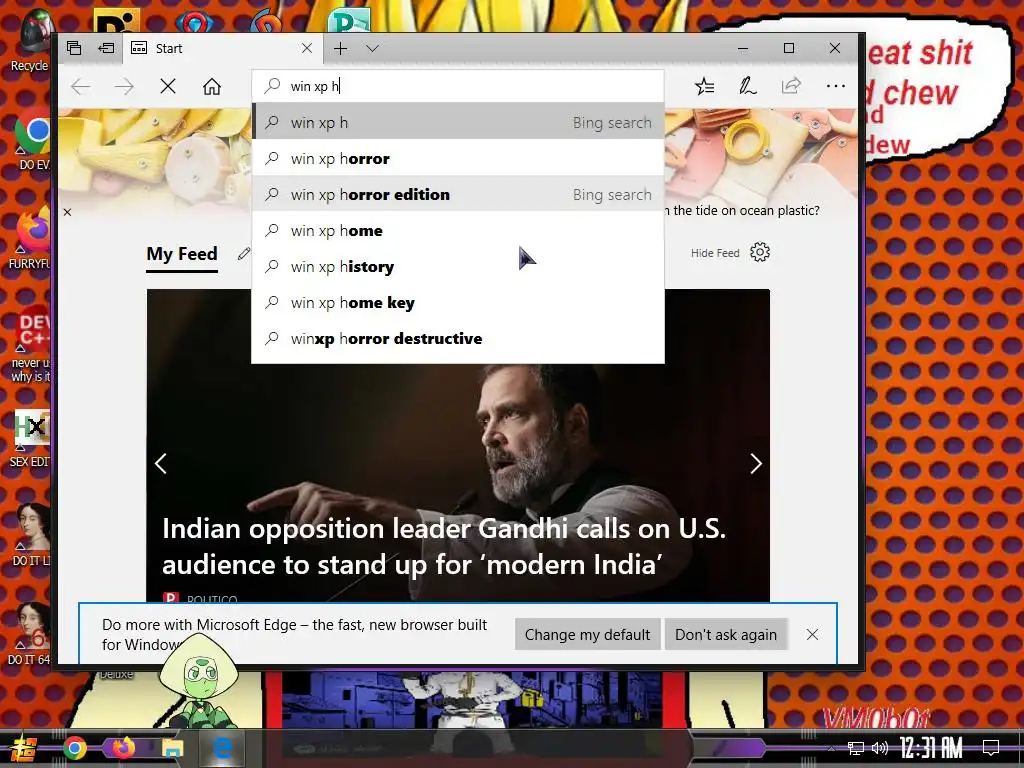Image resolution: width=1024 pixels, height=768 pixels.
Task: Open the Chrome desktop shortcut
Action: [33, 140]
